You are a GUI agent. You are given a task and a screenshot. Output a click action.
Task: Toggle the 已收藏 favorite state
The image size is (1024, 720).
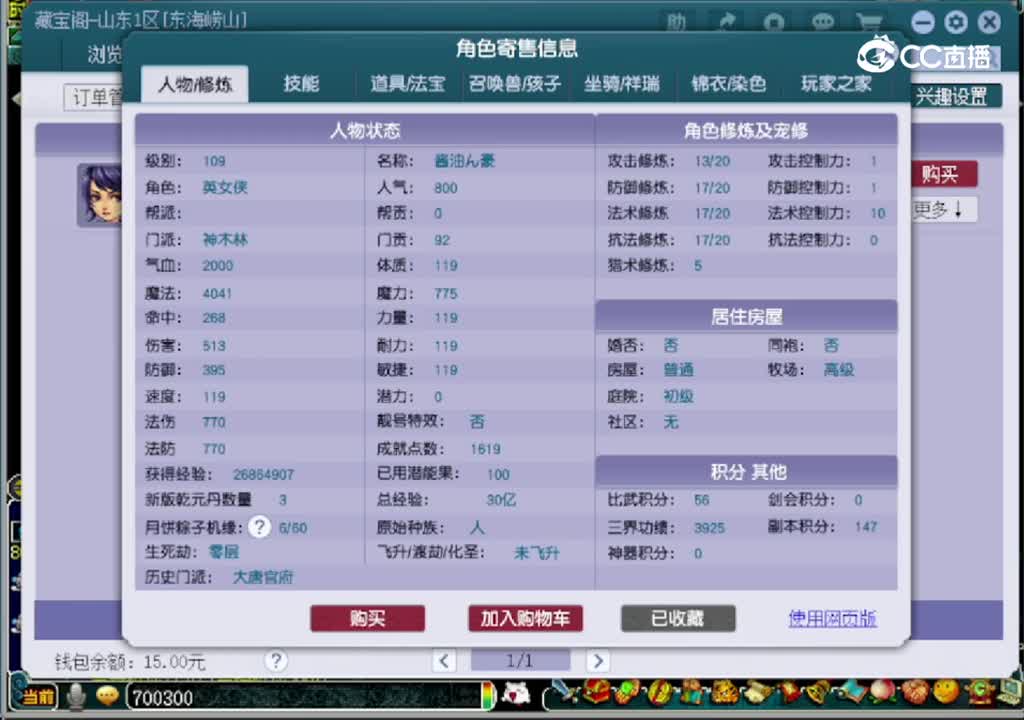point(678,618)
